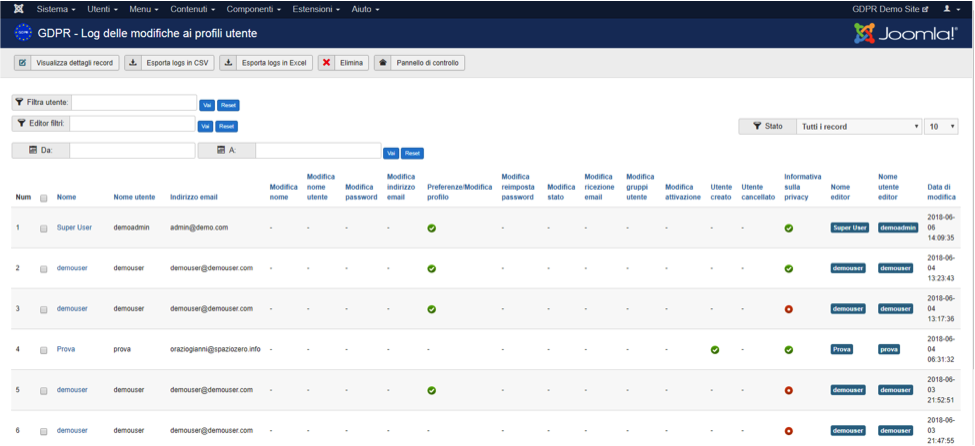The image size is (975, 446).
Task: Click the Stato filter funnel label
Action: tap(767, 126)
